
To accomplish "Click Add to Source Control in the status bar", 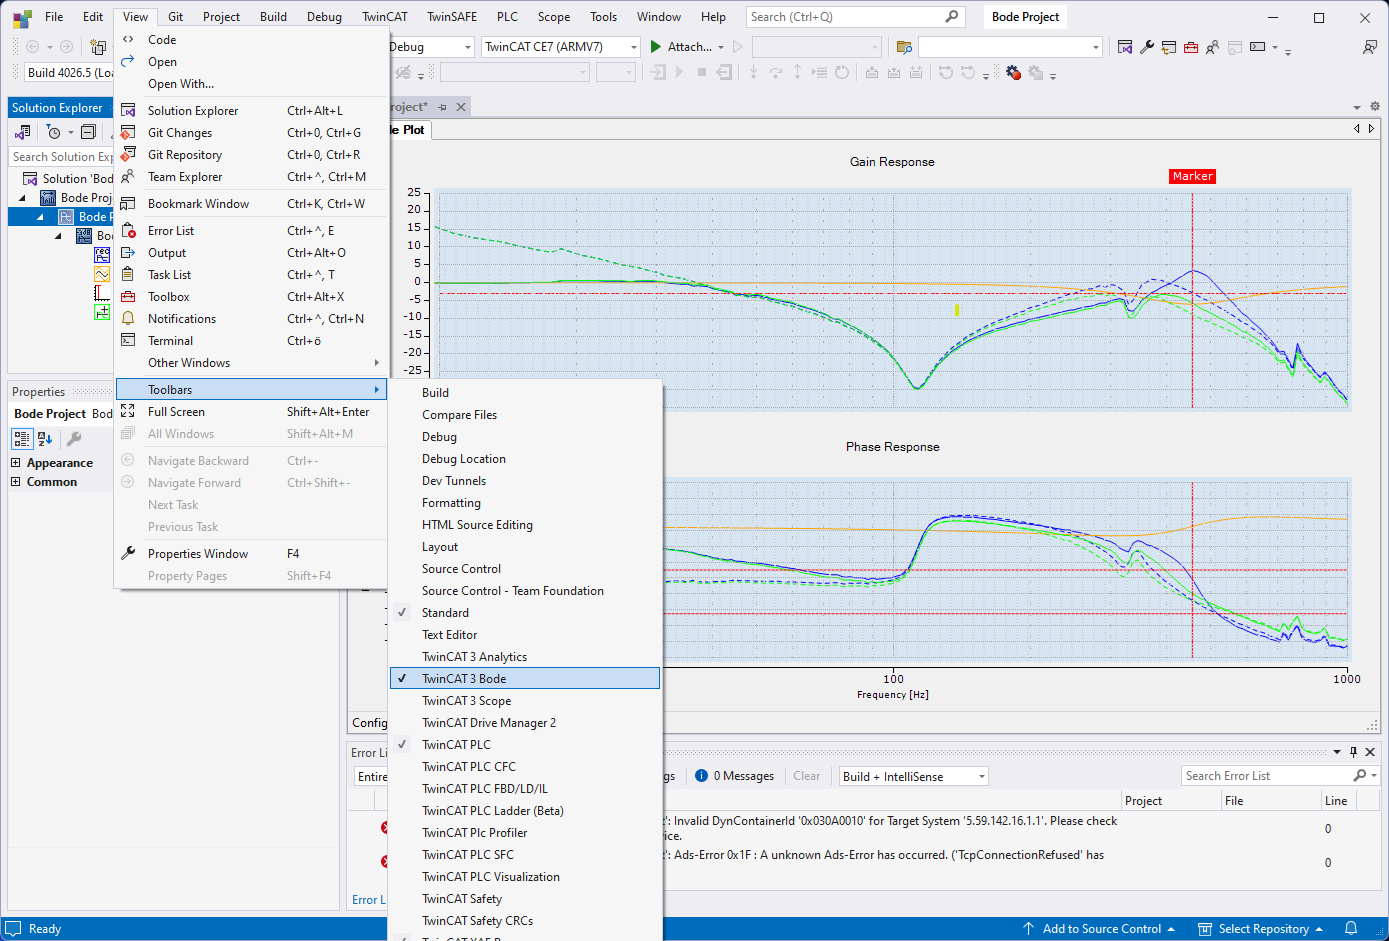I will coord(1098,928).
